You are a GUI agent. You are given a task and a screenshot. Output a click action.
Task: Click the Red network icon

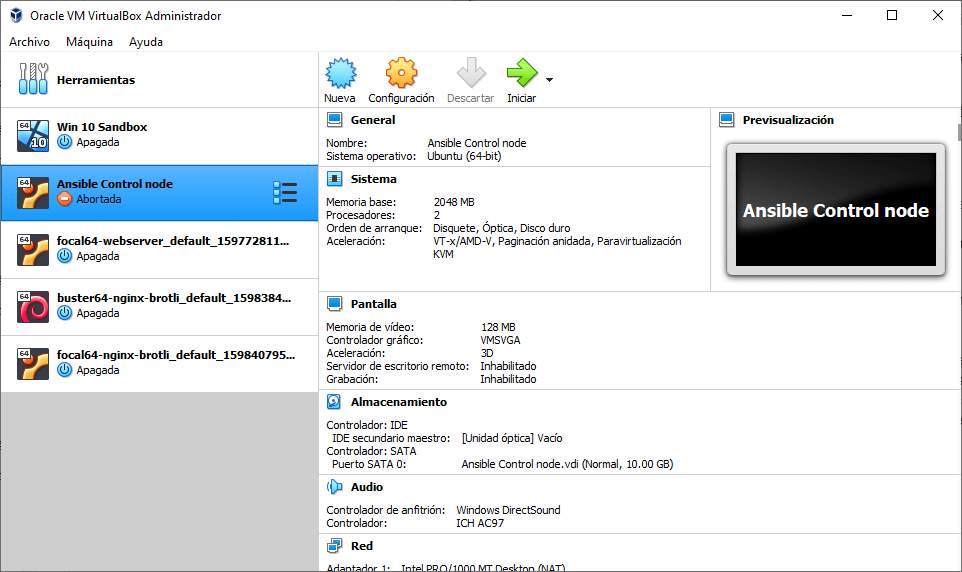(334, 546)
